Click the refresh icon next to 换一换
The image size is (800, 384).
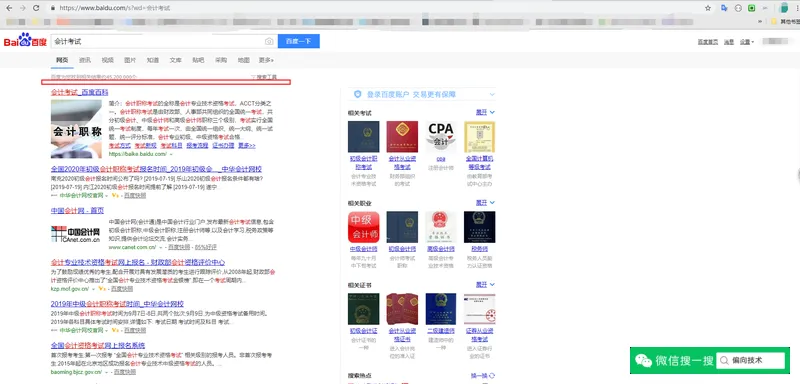(492, 375)
